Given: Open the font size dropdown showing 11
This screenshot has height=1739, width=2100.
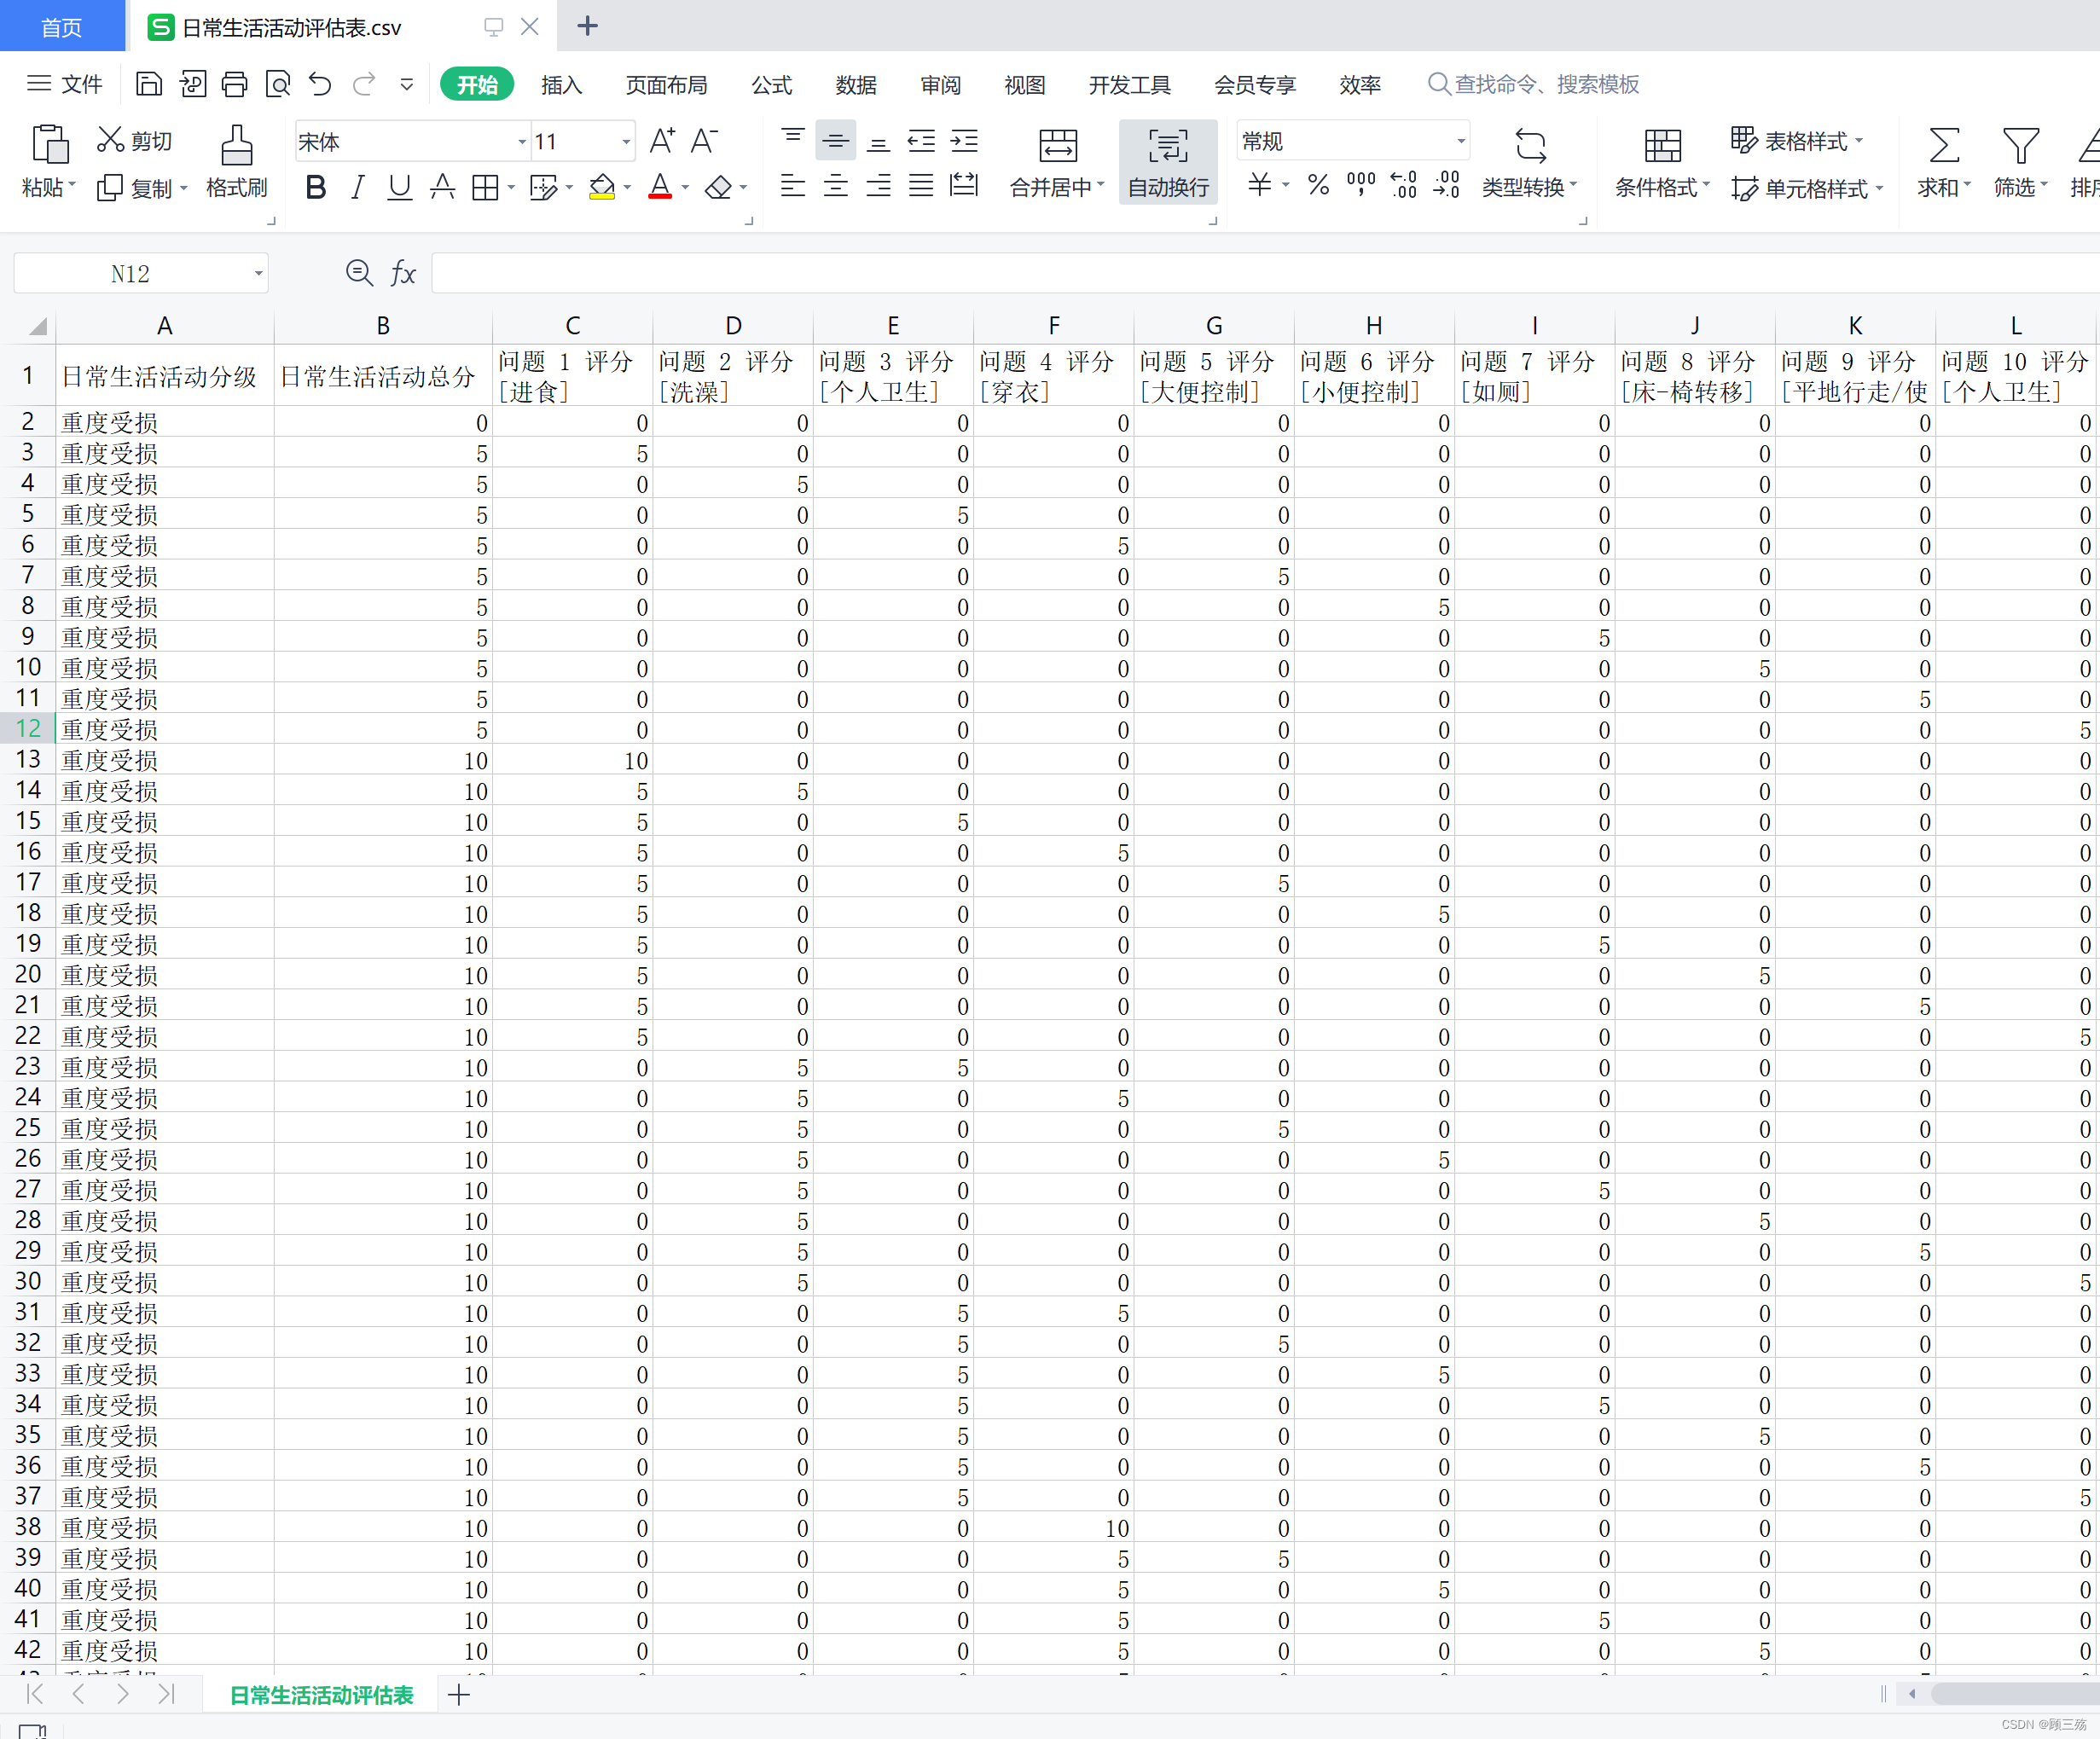Looking at the screenshot, I should (x=627, y=142).
